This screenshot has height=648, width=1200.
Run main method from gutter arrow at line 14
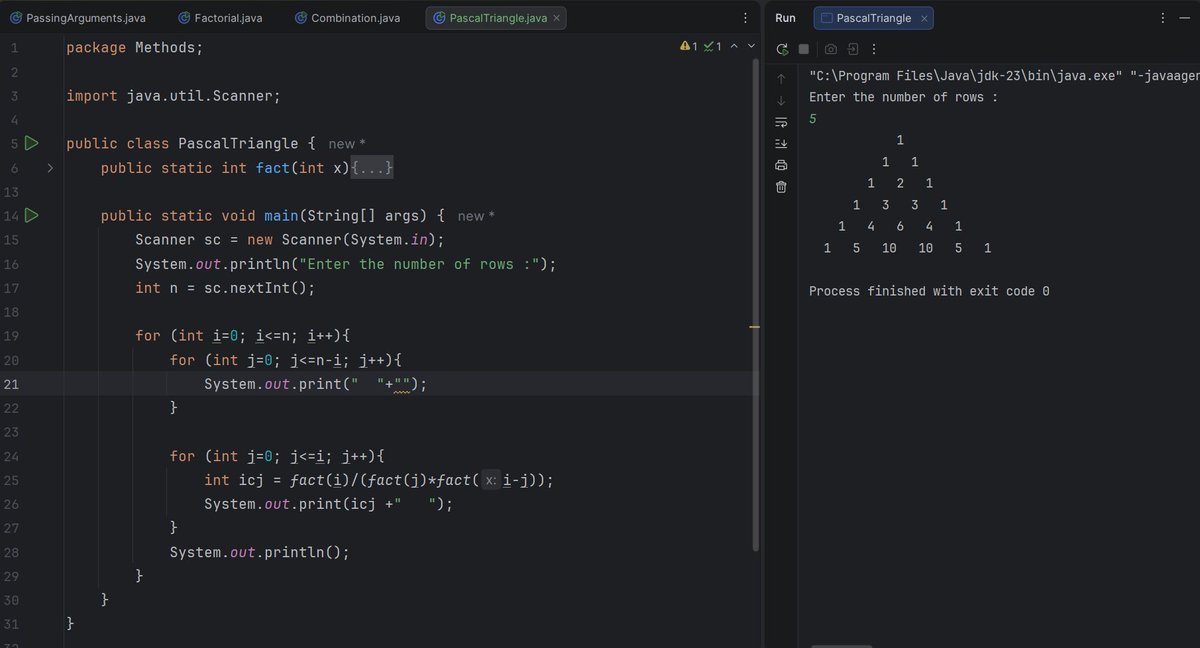[x=31, y=215]
